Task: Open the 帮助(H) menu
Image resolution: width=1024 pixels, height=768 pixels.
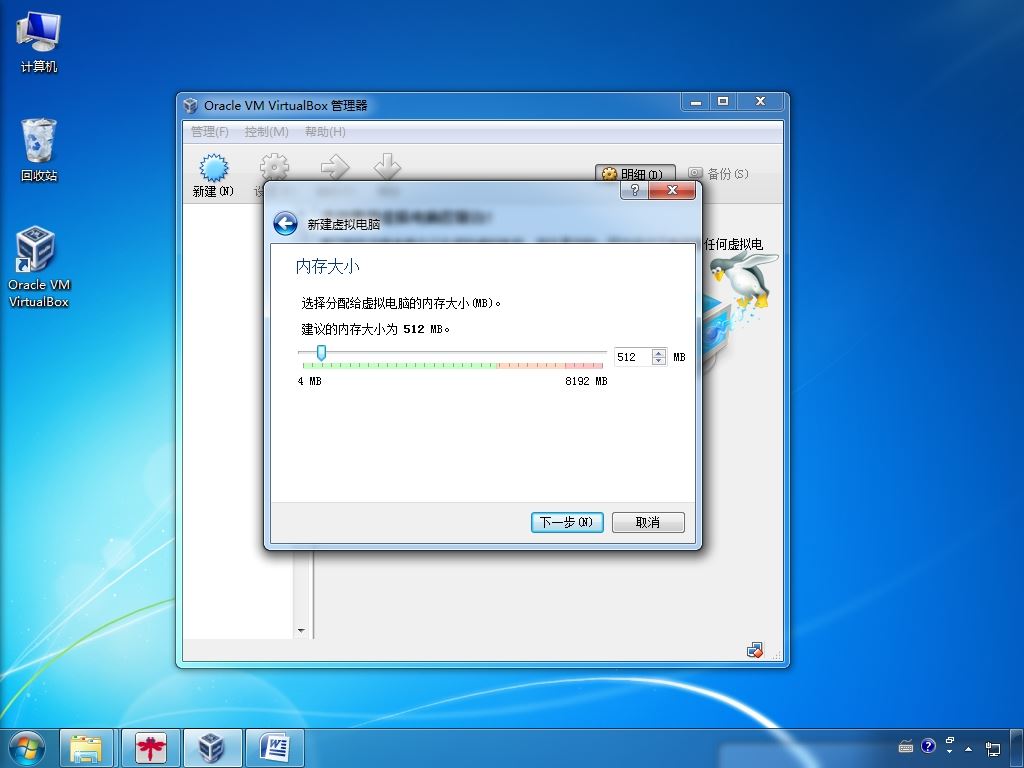Action: point(325,132)
